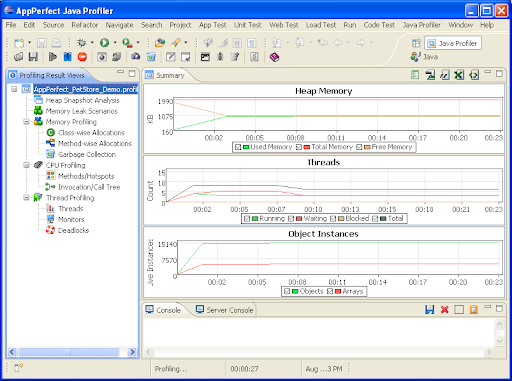The height and width of the screenshot is (381, 512).
Task: Click the green Run toolbar icon
Action: [104, 43]
